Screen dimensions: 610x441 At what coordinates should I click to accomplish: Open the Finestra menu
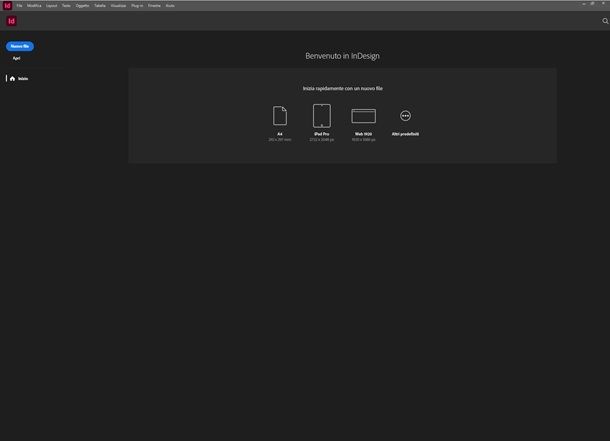(x=154, y=5)
